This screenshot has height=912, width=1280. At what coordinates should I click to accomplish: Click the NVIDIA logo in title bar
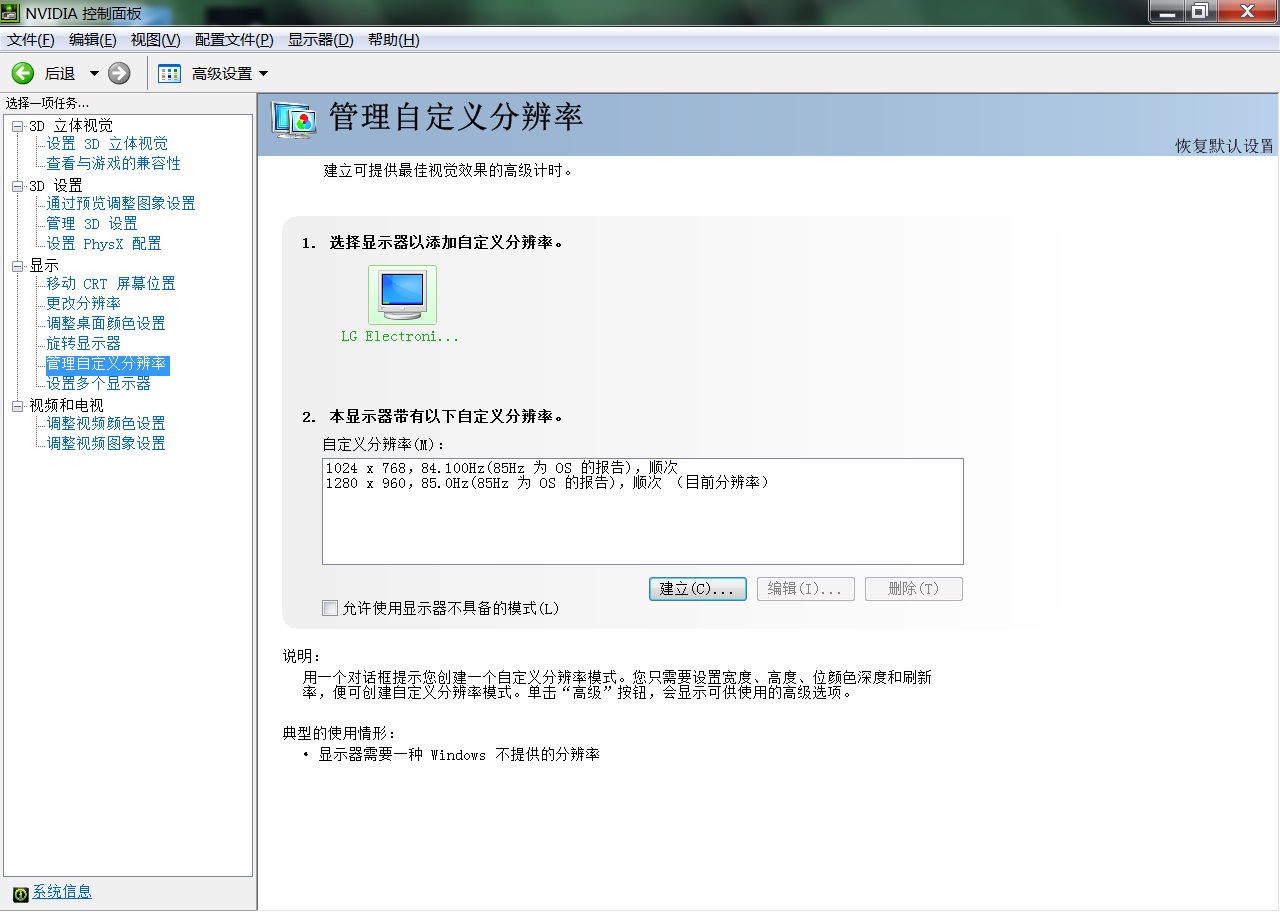point(12,12)
